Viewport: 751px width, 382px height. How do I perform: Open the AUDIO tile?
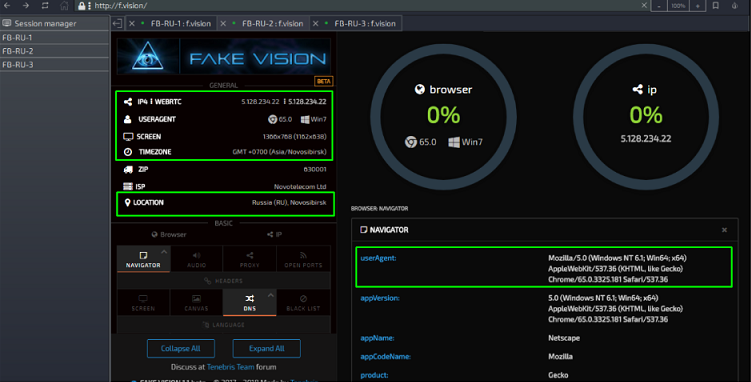pyautogui.click(x=196, y=259)
